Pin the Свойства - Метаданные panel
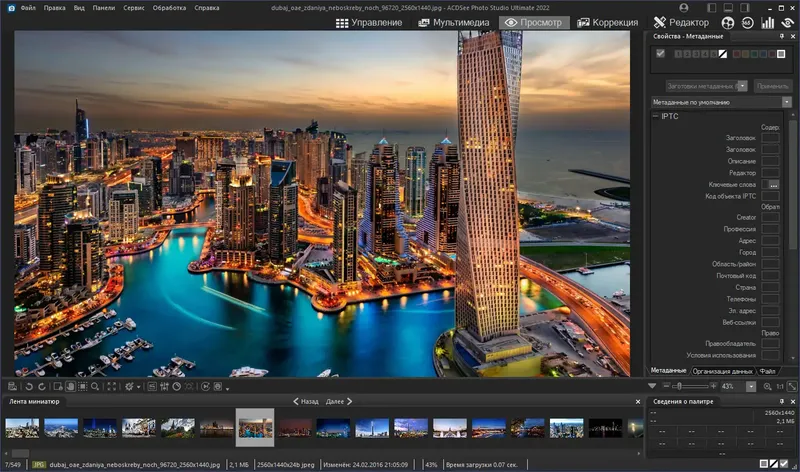 tap(783, 37)
